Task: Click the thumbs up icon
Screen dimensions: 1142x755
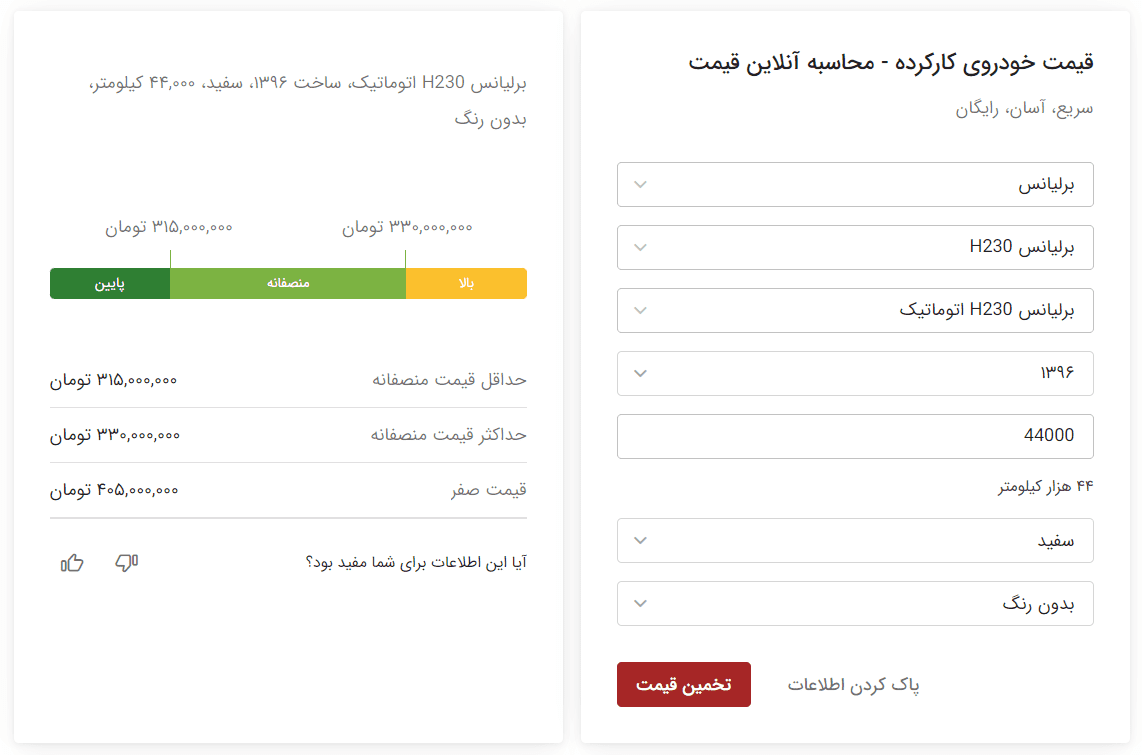Action: tap(72, 563)
